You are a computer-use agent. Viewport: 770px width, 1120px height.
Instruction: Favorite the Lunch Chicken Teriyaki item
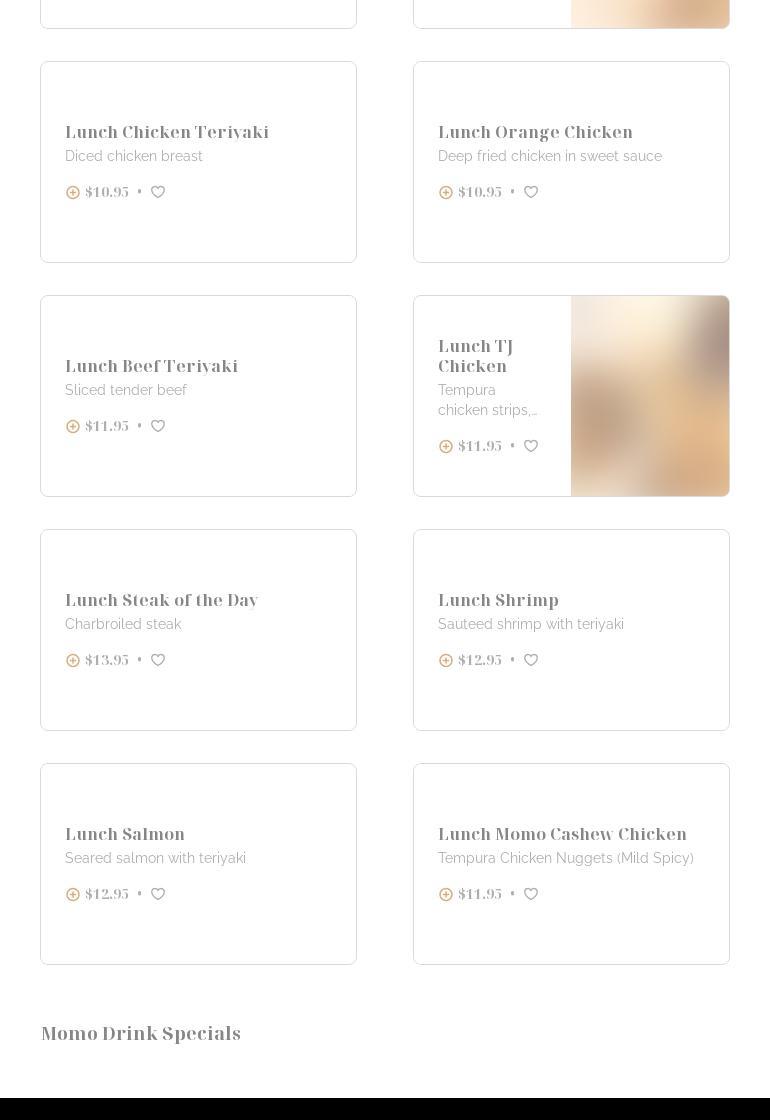click(158, 192)
